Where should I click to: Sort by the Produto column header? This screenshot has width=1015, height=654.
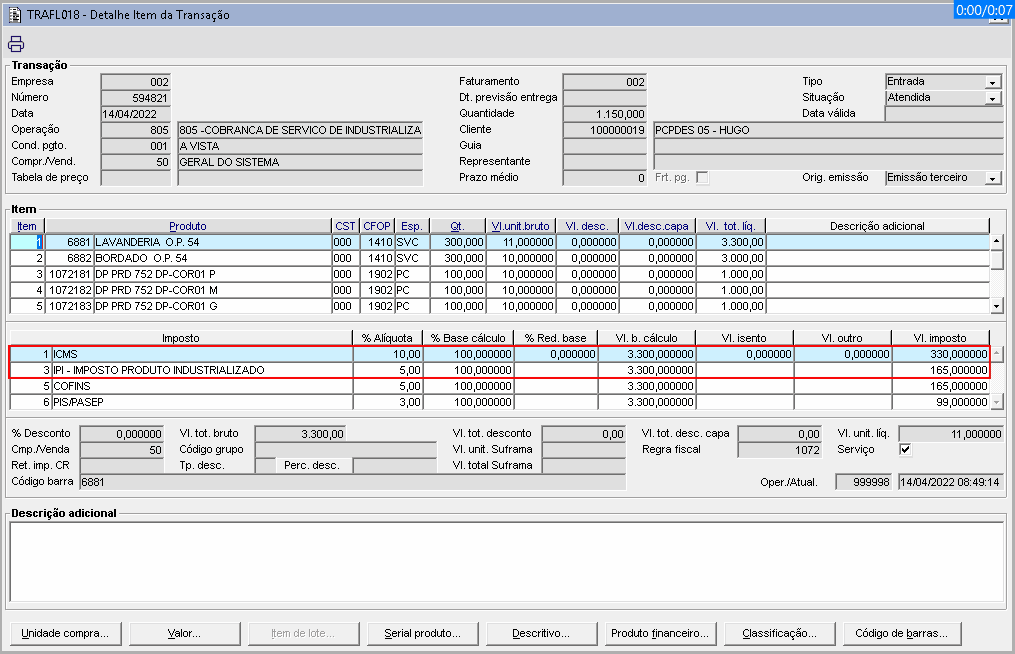tap(188, 226)
